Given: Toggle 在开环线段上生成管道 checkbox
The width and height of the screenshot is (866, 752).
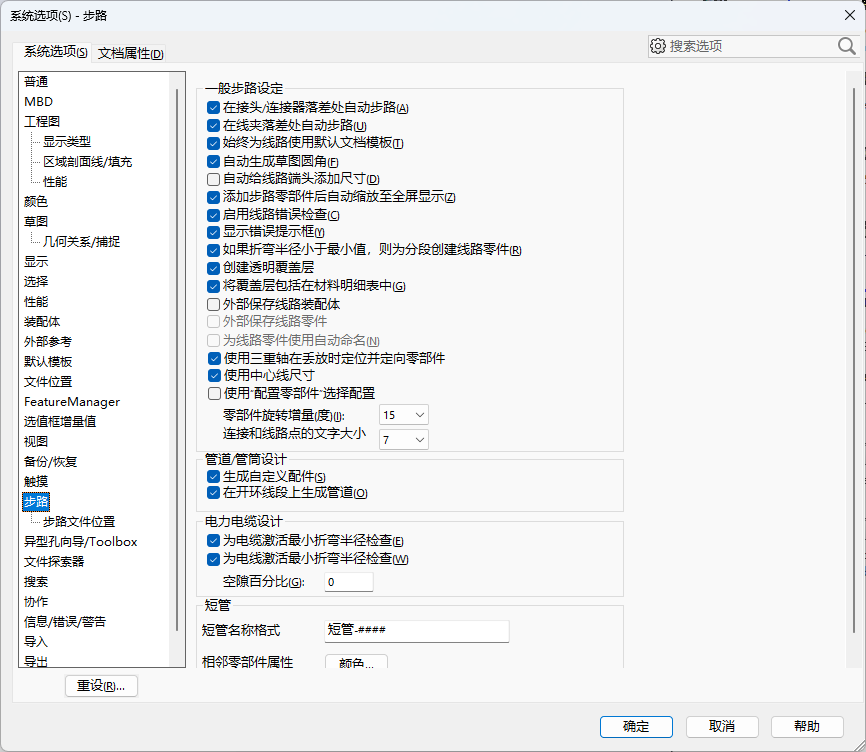Looking at the screenshot, I should click(x=213, y=492).
